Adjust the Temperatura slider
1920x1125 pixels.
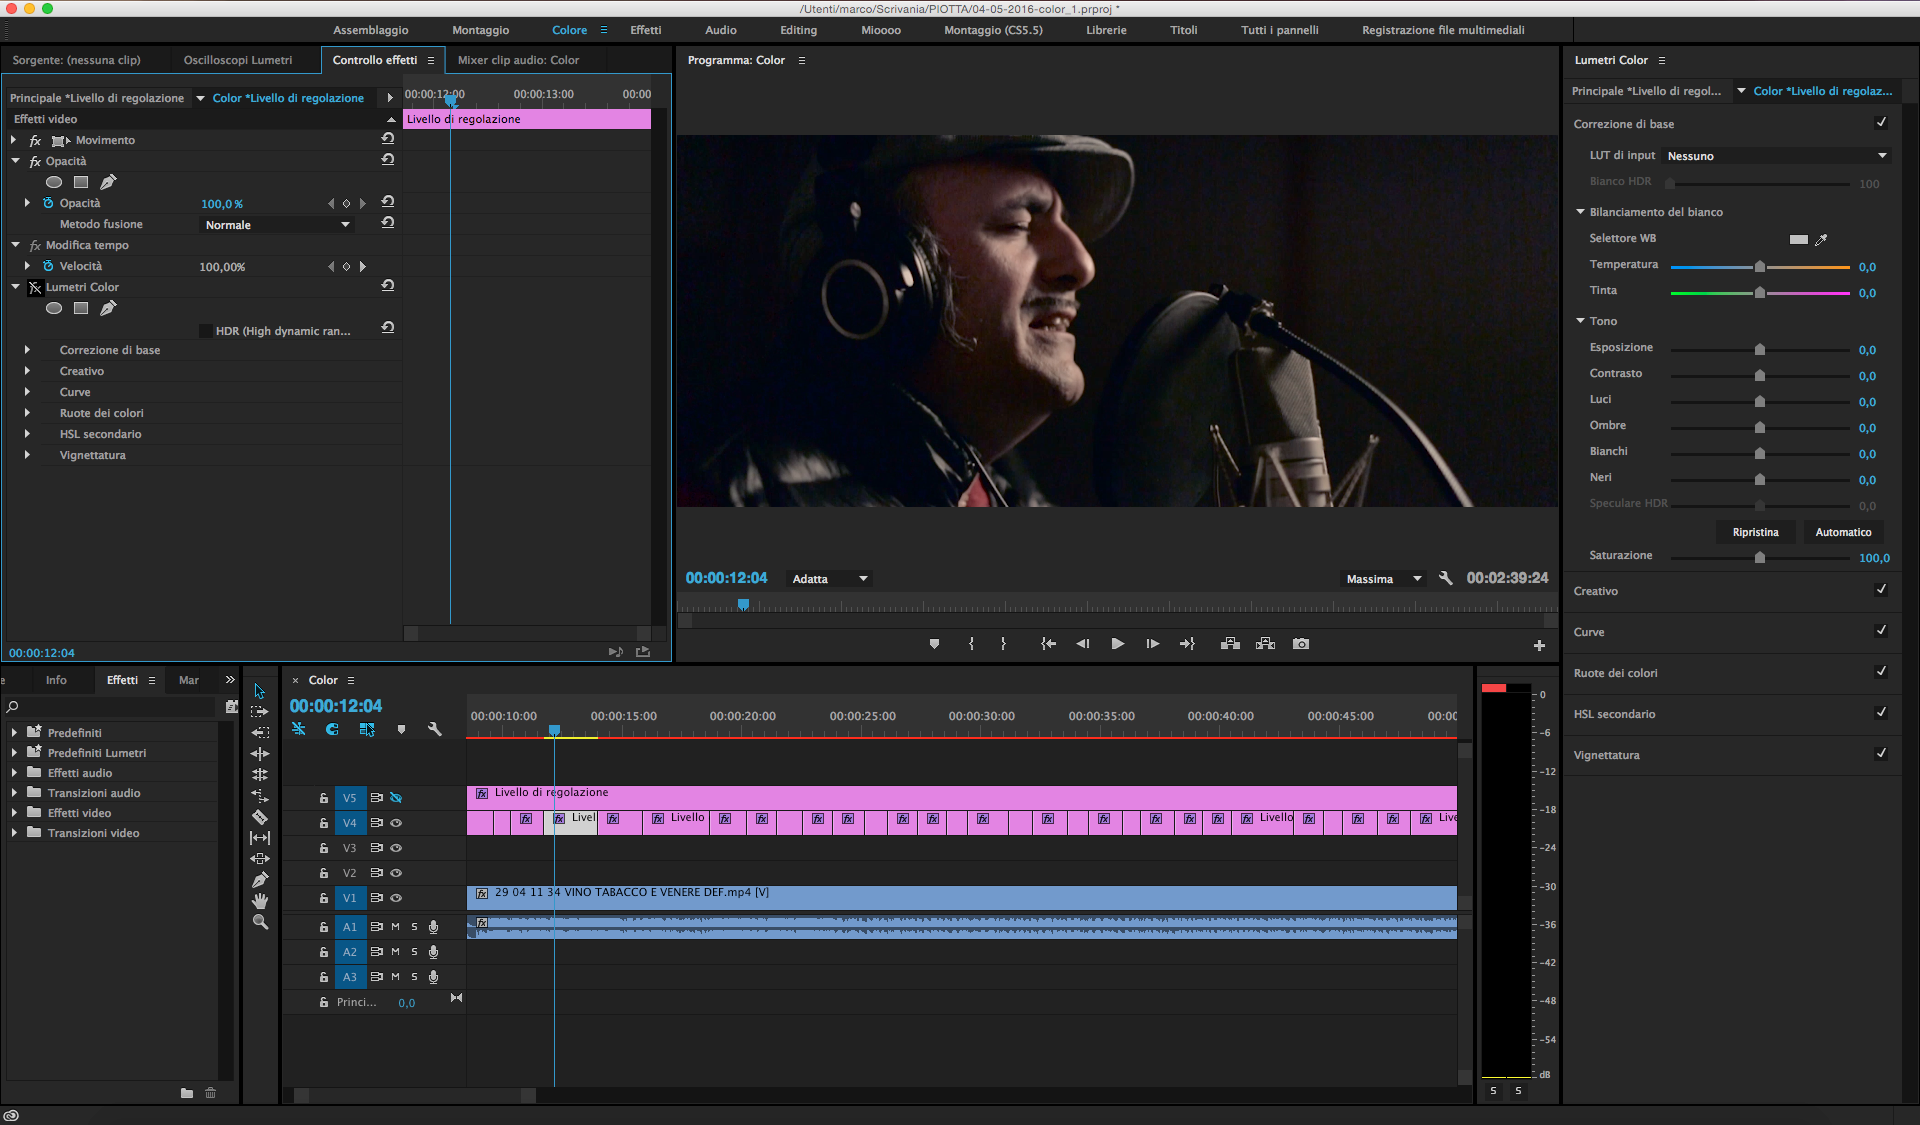(1760, 267)
